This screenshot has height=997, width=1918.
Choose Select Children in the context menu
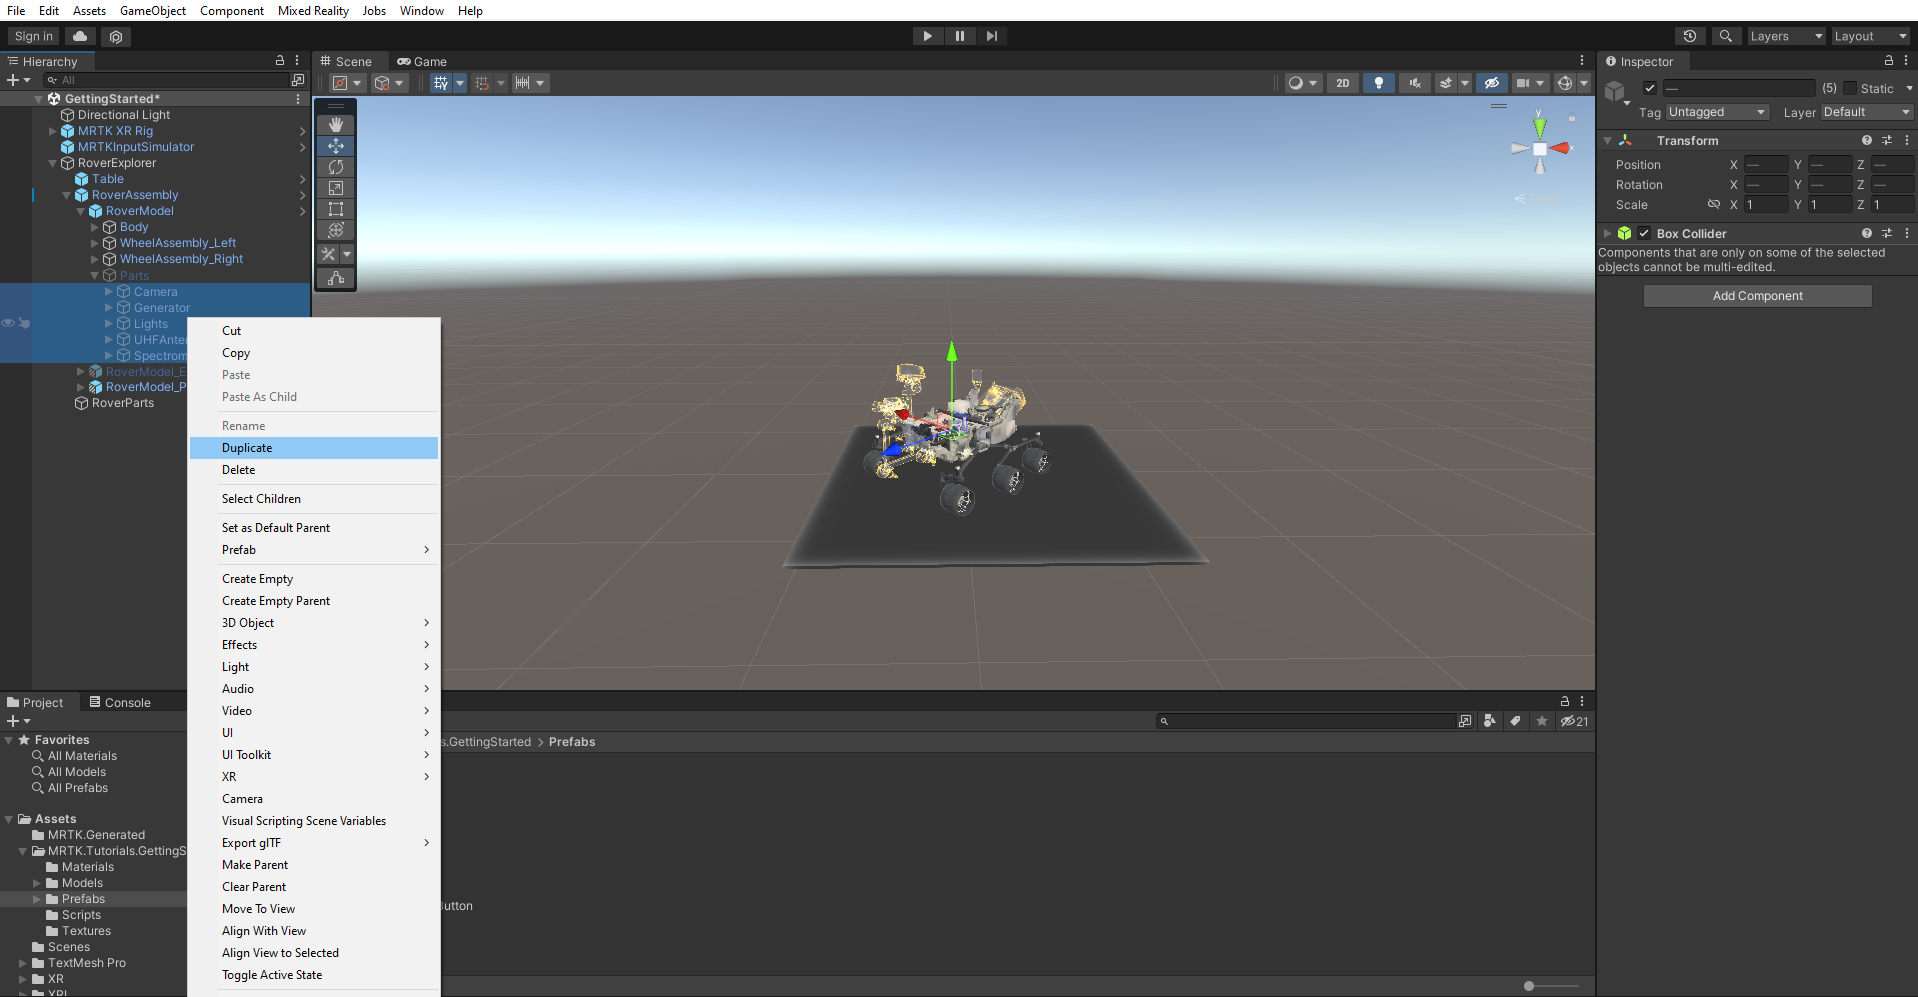point(314,499)
